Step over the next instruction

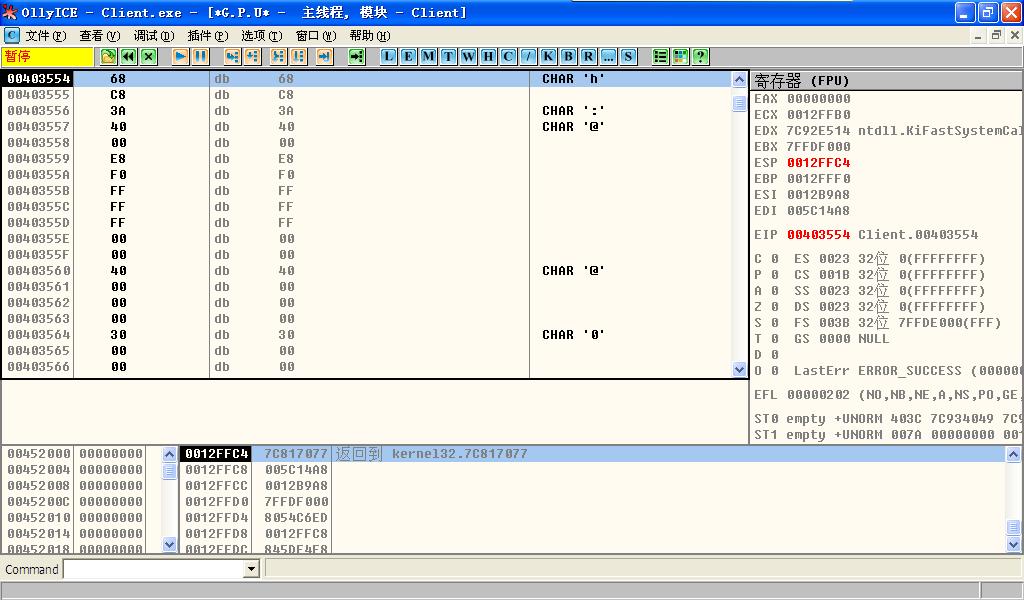point(252,56)
